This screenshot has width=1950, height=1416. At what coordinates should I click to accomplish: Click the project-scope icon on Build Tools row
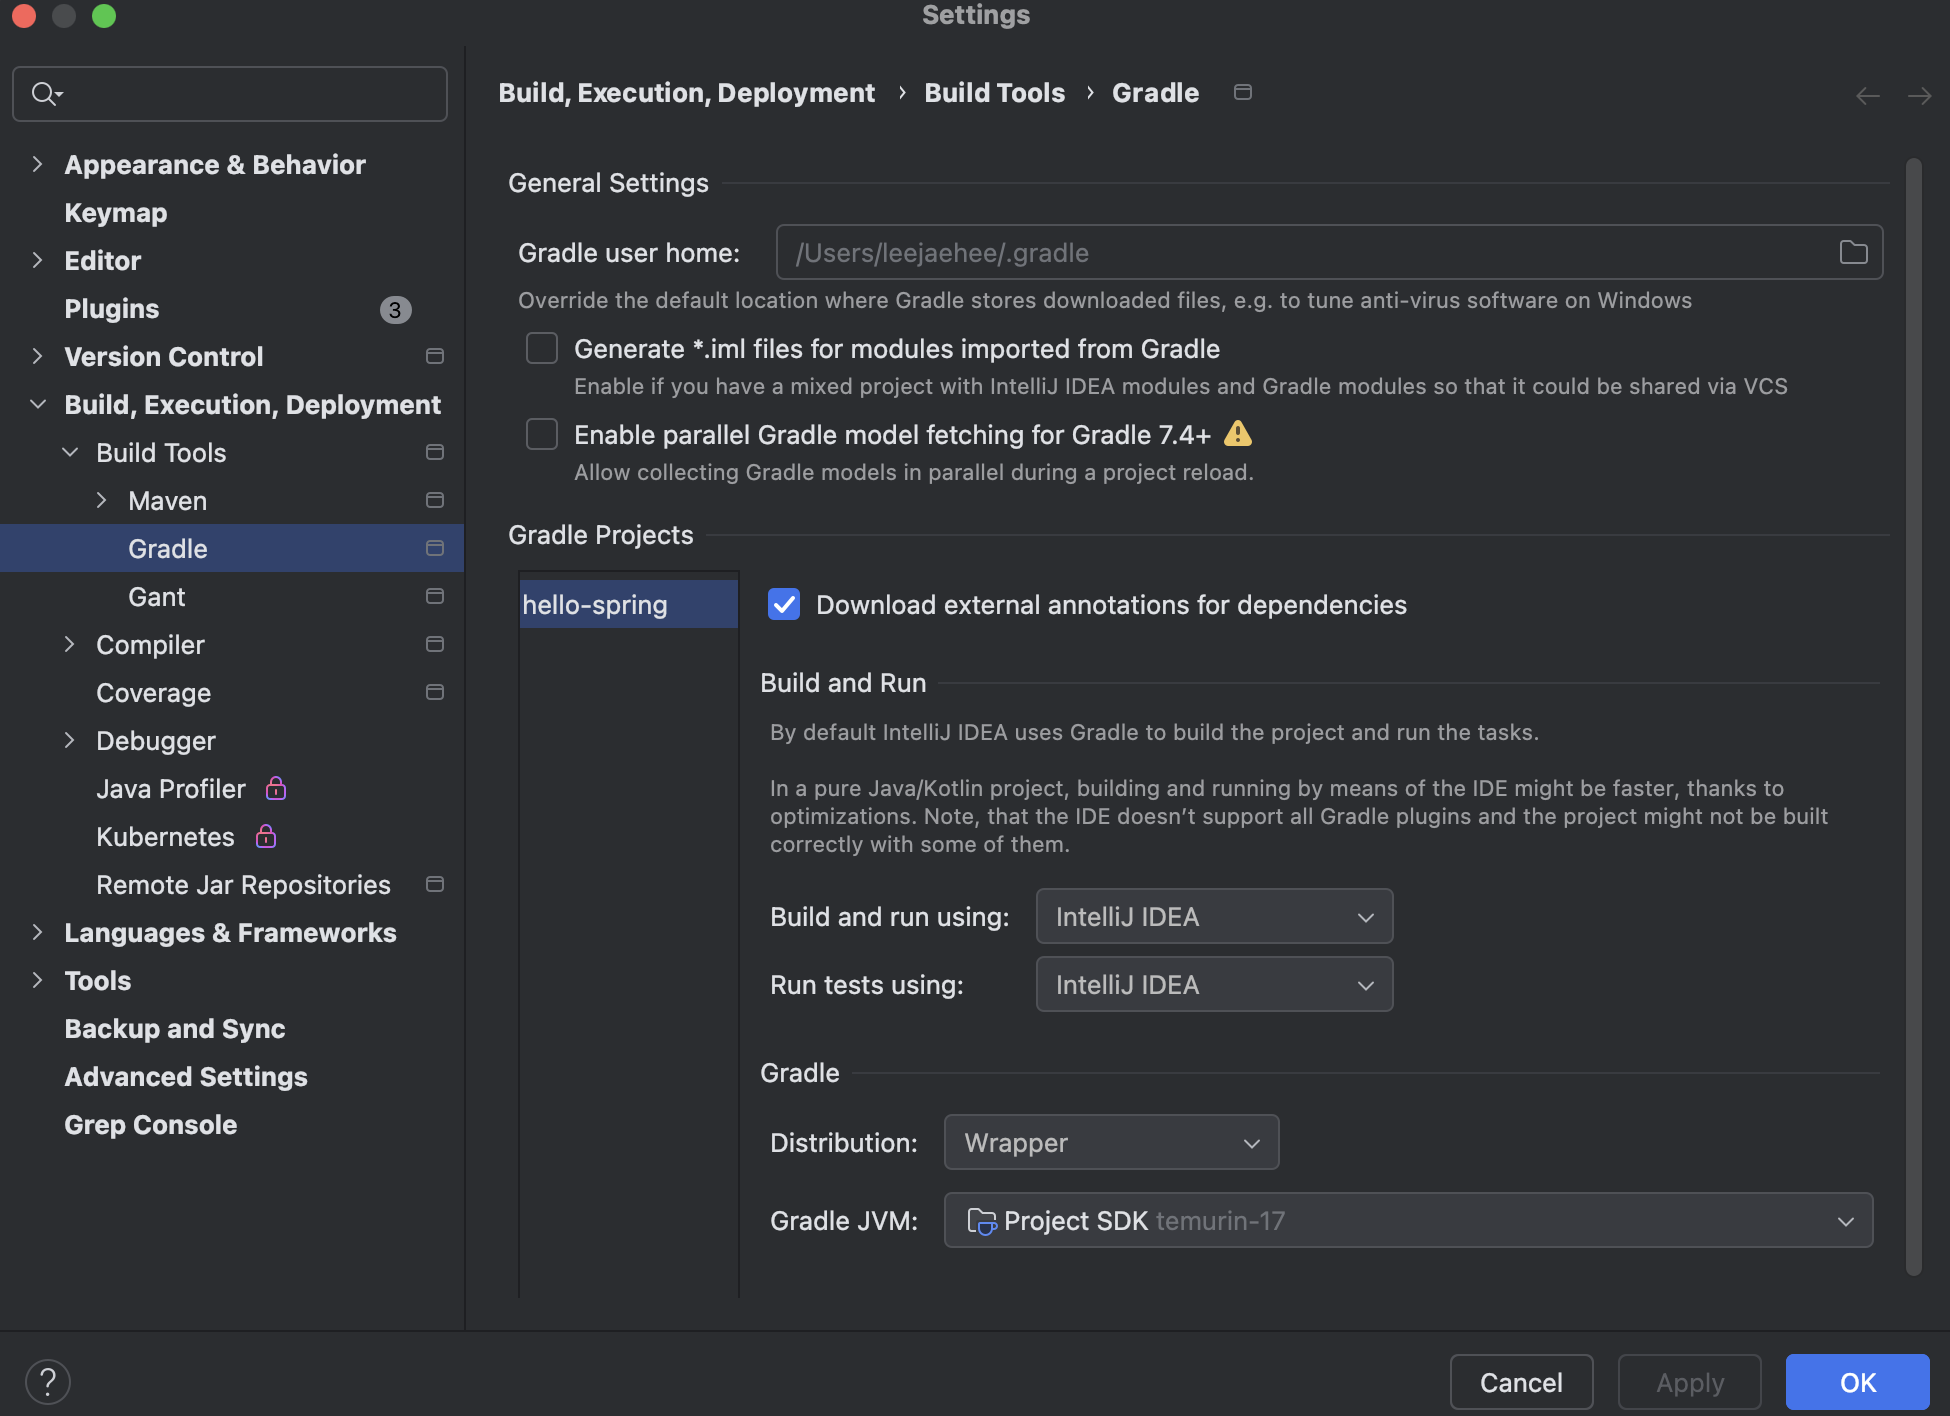click(x=435, y=452)
